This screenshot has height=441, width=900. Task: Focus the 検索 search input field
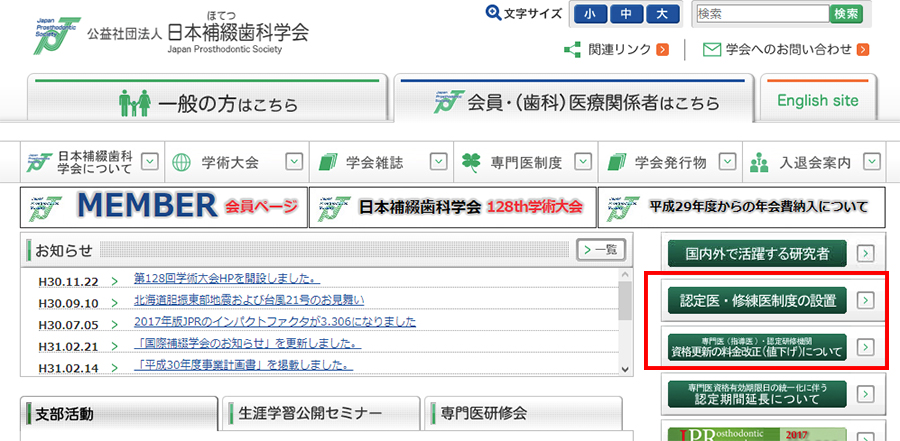click(x=762, y=14)
